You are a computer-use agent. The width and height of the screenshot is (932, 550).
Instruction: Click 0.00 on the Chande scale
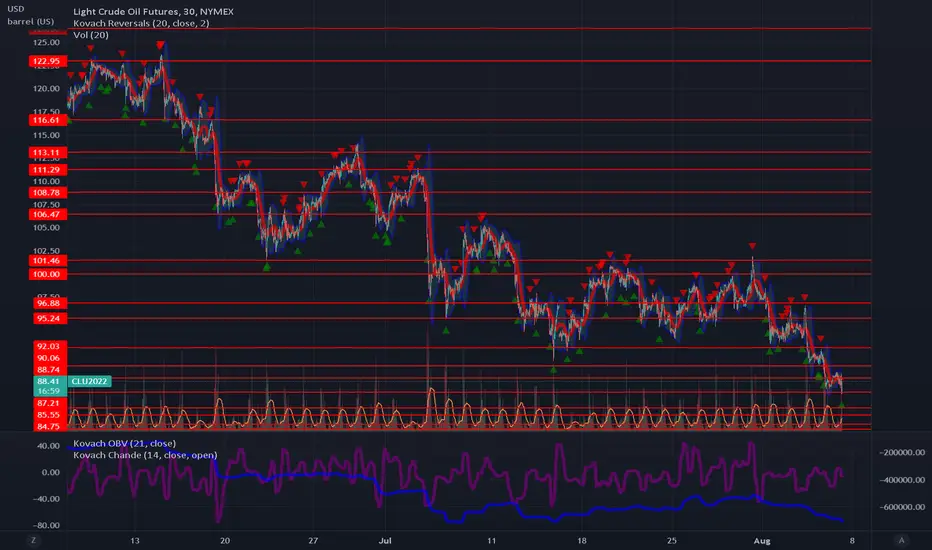(51, 472)
